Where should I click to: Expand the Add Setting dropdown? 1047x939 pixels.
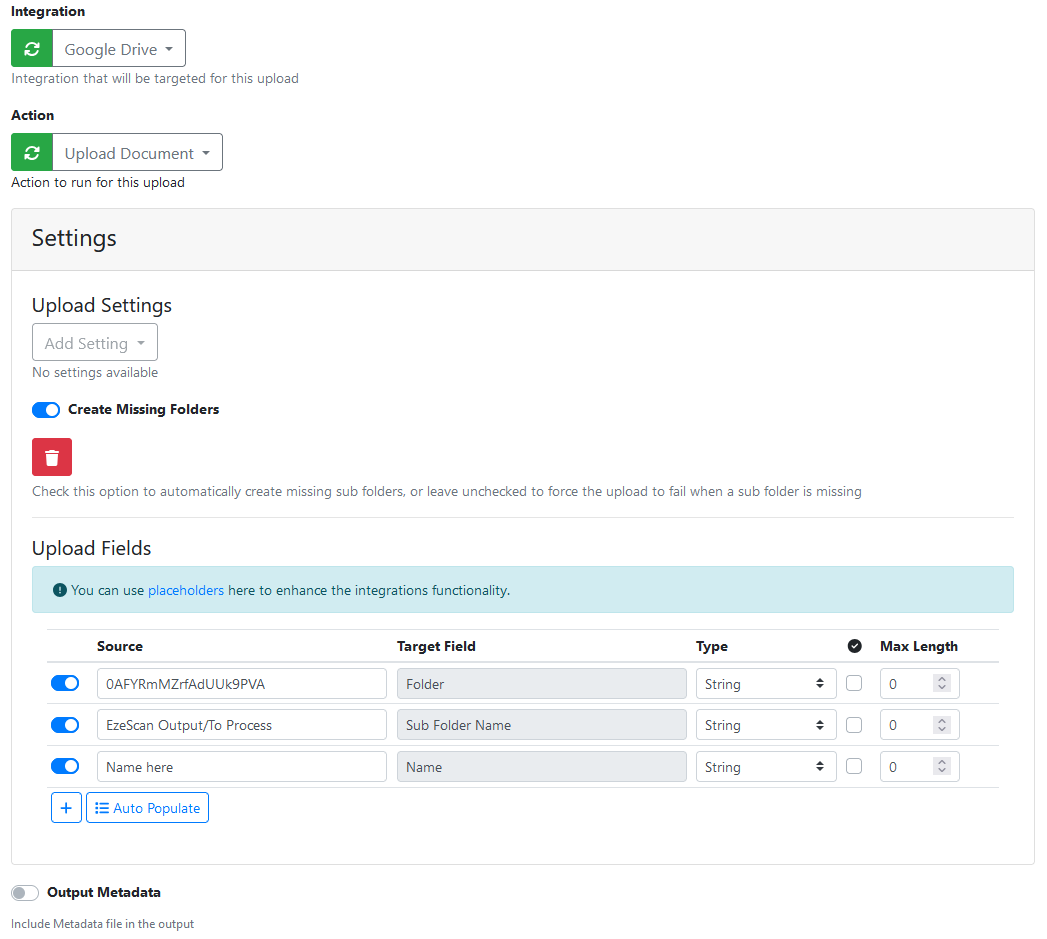click(95, 343)
